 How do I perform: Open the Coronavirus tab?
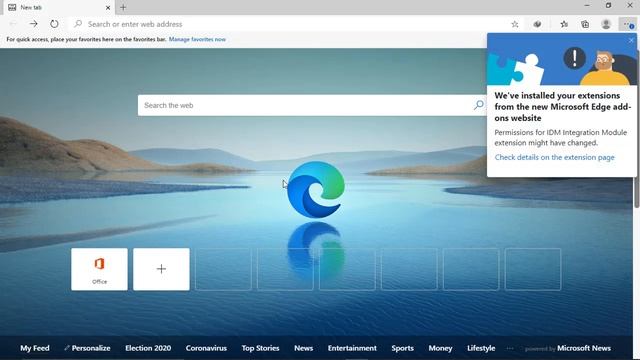click(x=206, y=348)
